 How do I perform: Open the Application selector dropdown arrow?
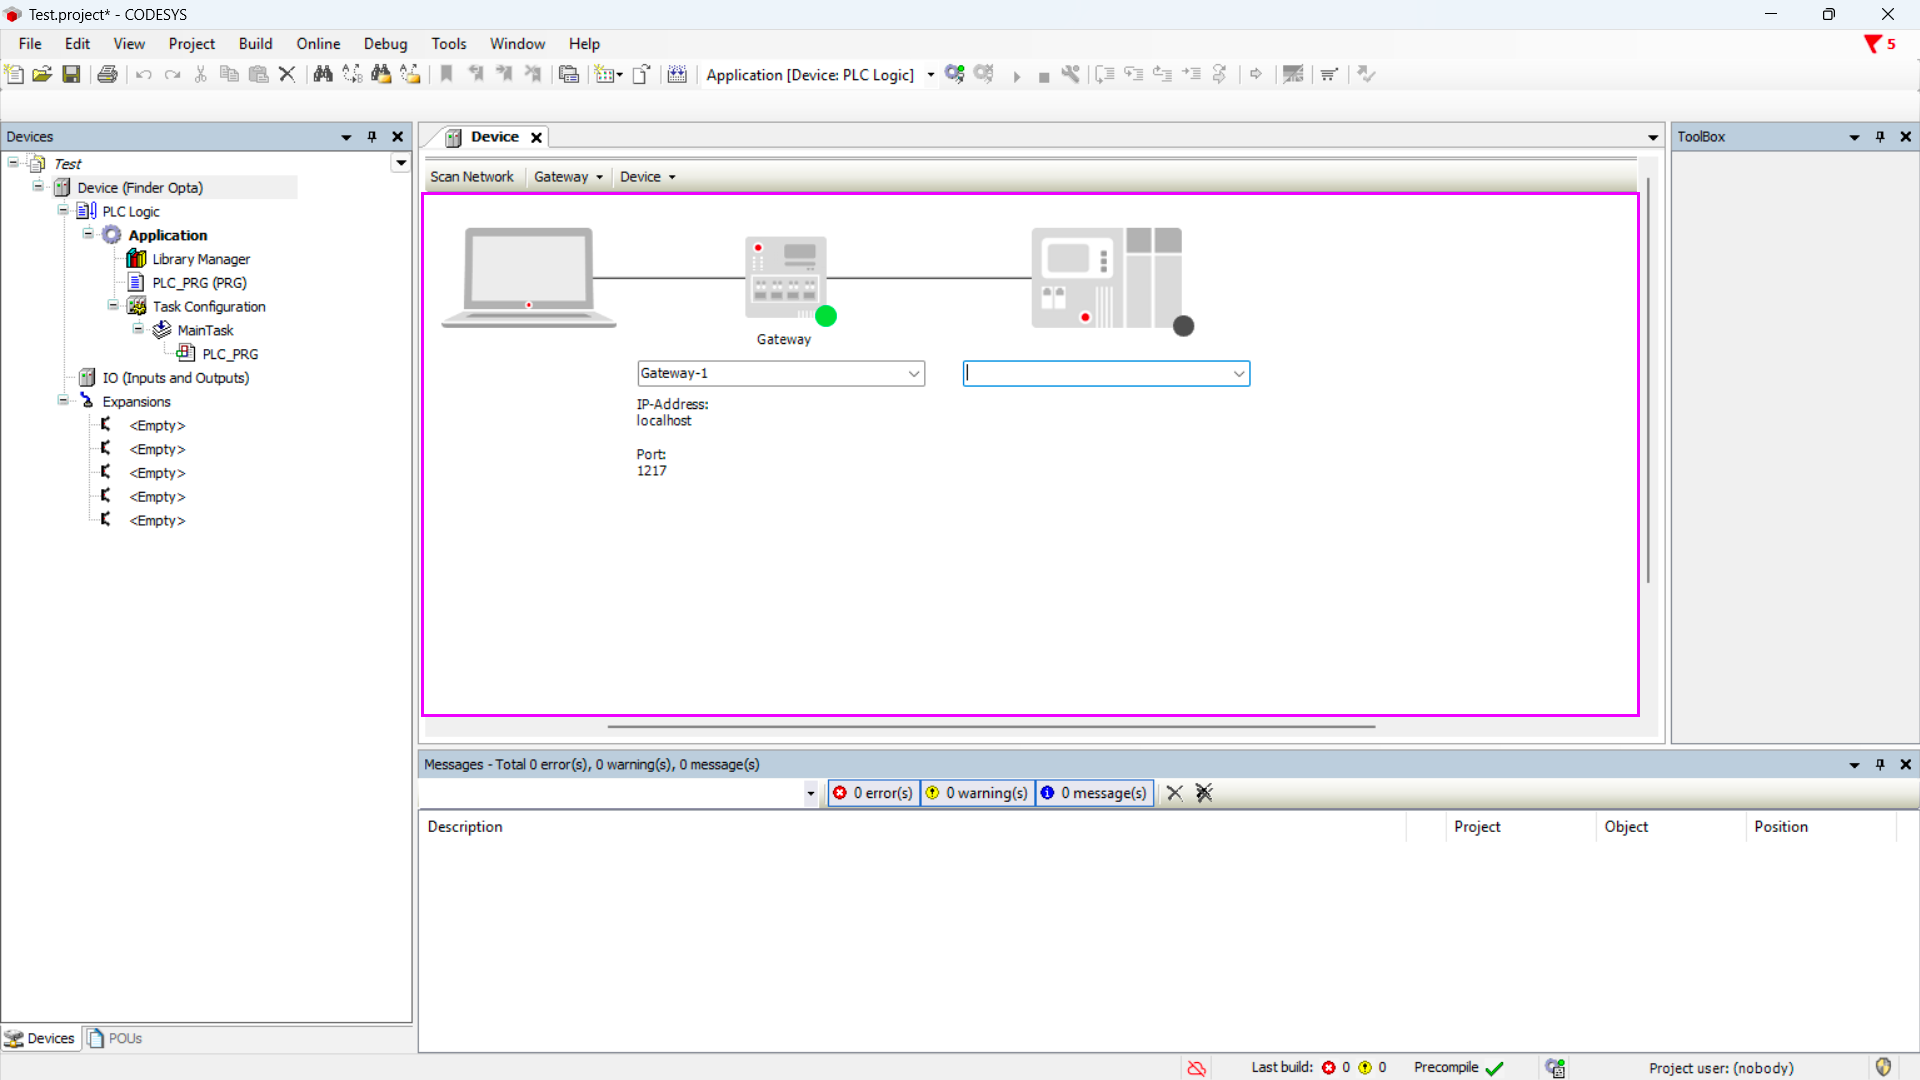click(x=930, y=75)
